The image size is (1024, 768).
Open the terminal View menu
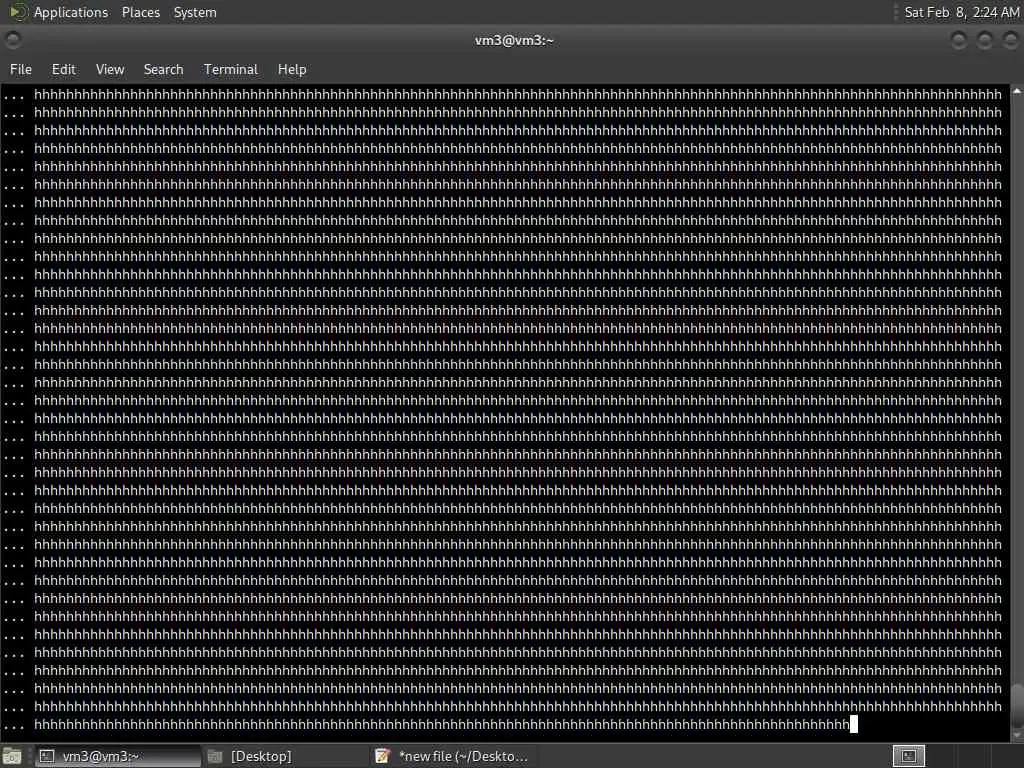click(110, 69)
